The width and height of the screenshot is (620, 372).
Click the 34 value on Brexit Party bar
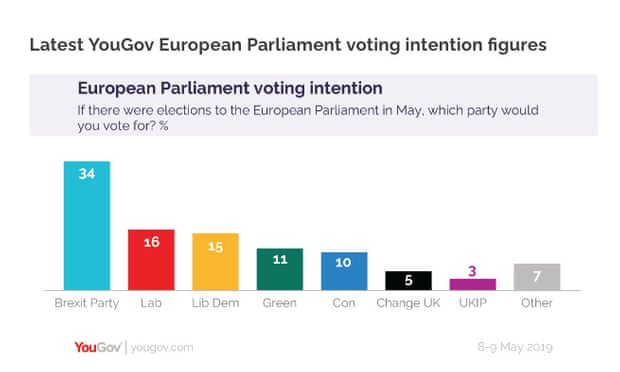[x=87, y=174]
